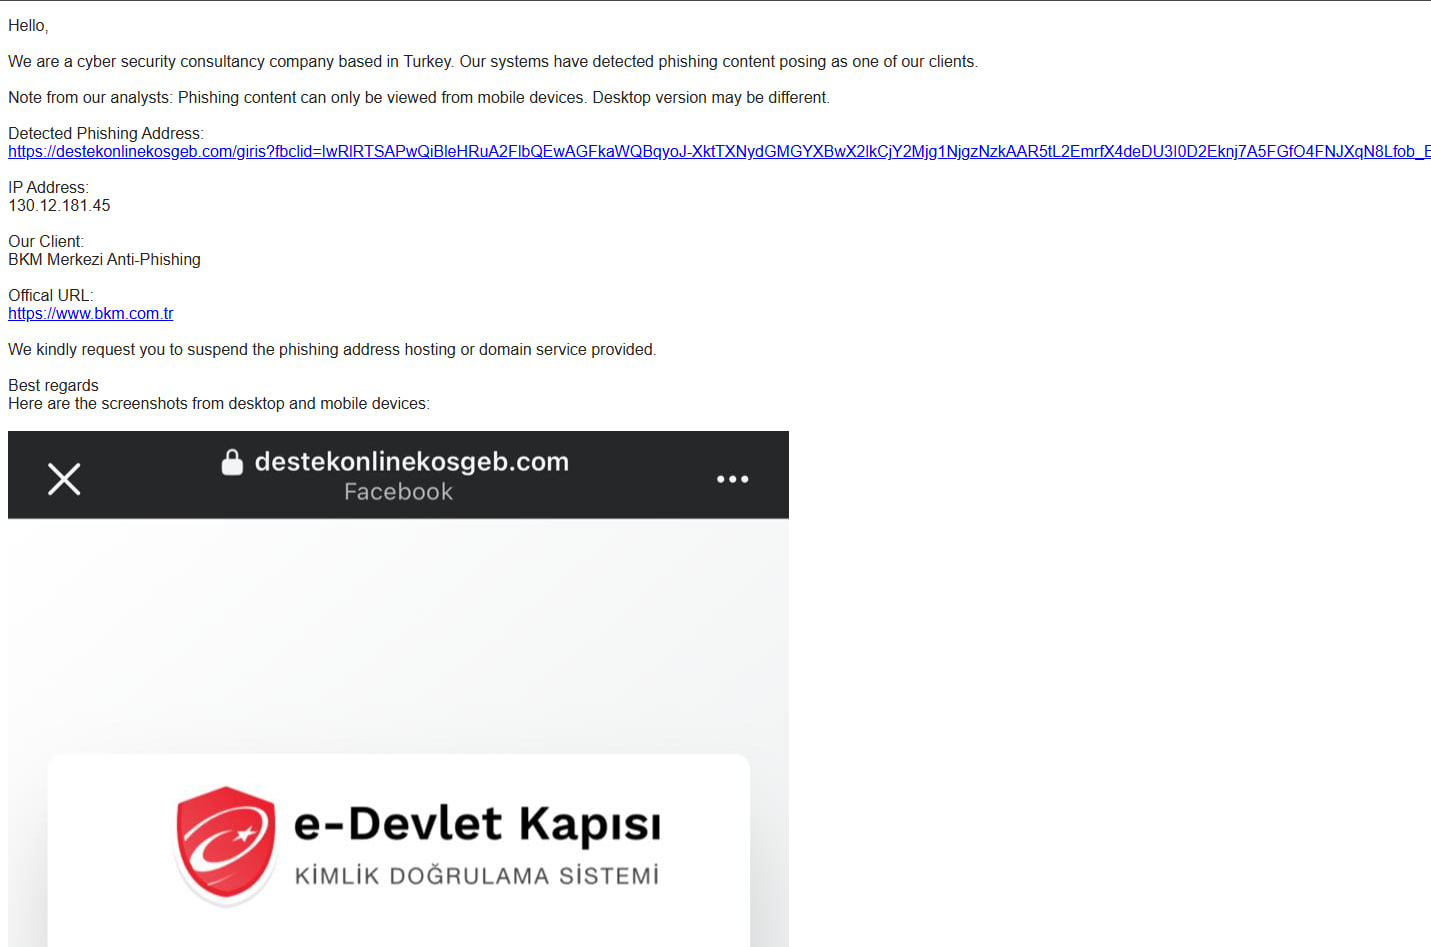The width and height of the screenshot is (1431, 947).
Task: Click the "KİMLİK DOĞRULAMA SİSTEMİ" subtitle
Action: tap(477, 876)
